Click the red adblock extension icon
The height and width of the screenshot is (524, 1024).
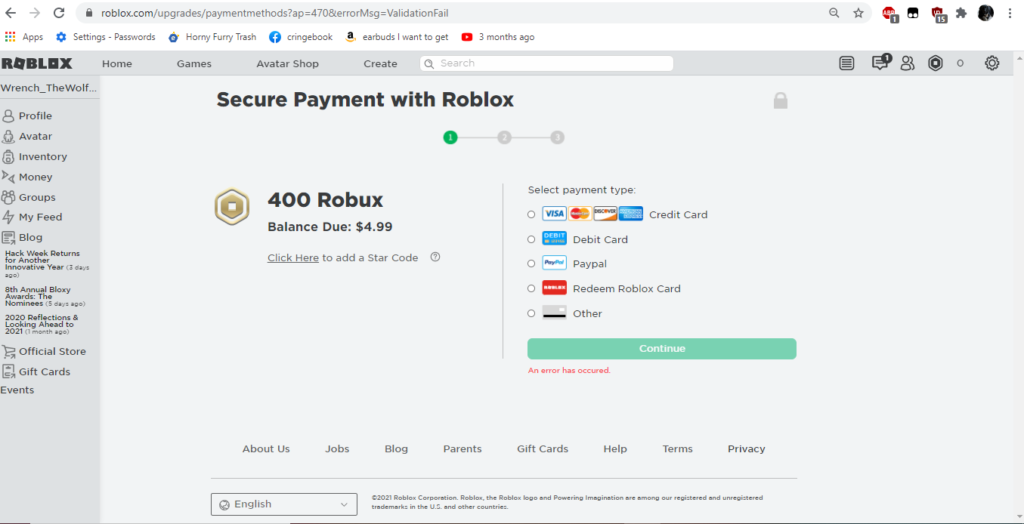point(889,14)
